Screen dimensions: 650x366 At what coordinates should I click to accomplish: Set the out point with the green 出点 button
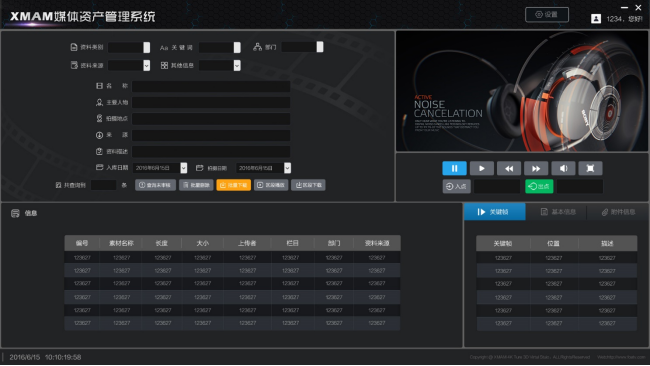click(539, 187)
